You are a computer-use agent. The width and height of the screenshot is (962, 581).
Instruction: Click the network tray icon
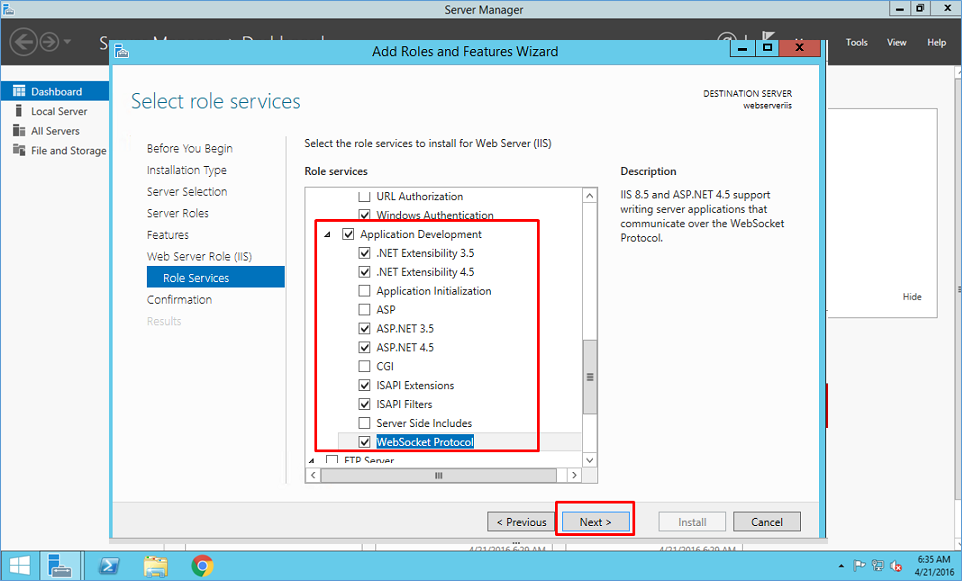(877, 566)
